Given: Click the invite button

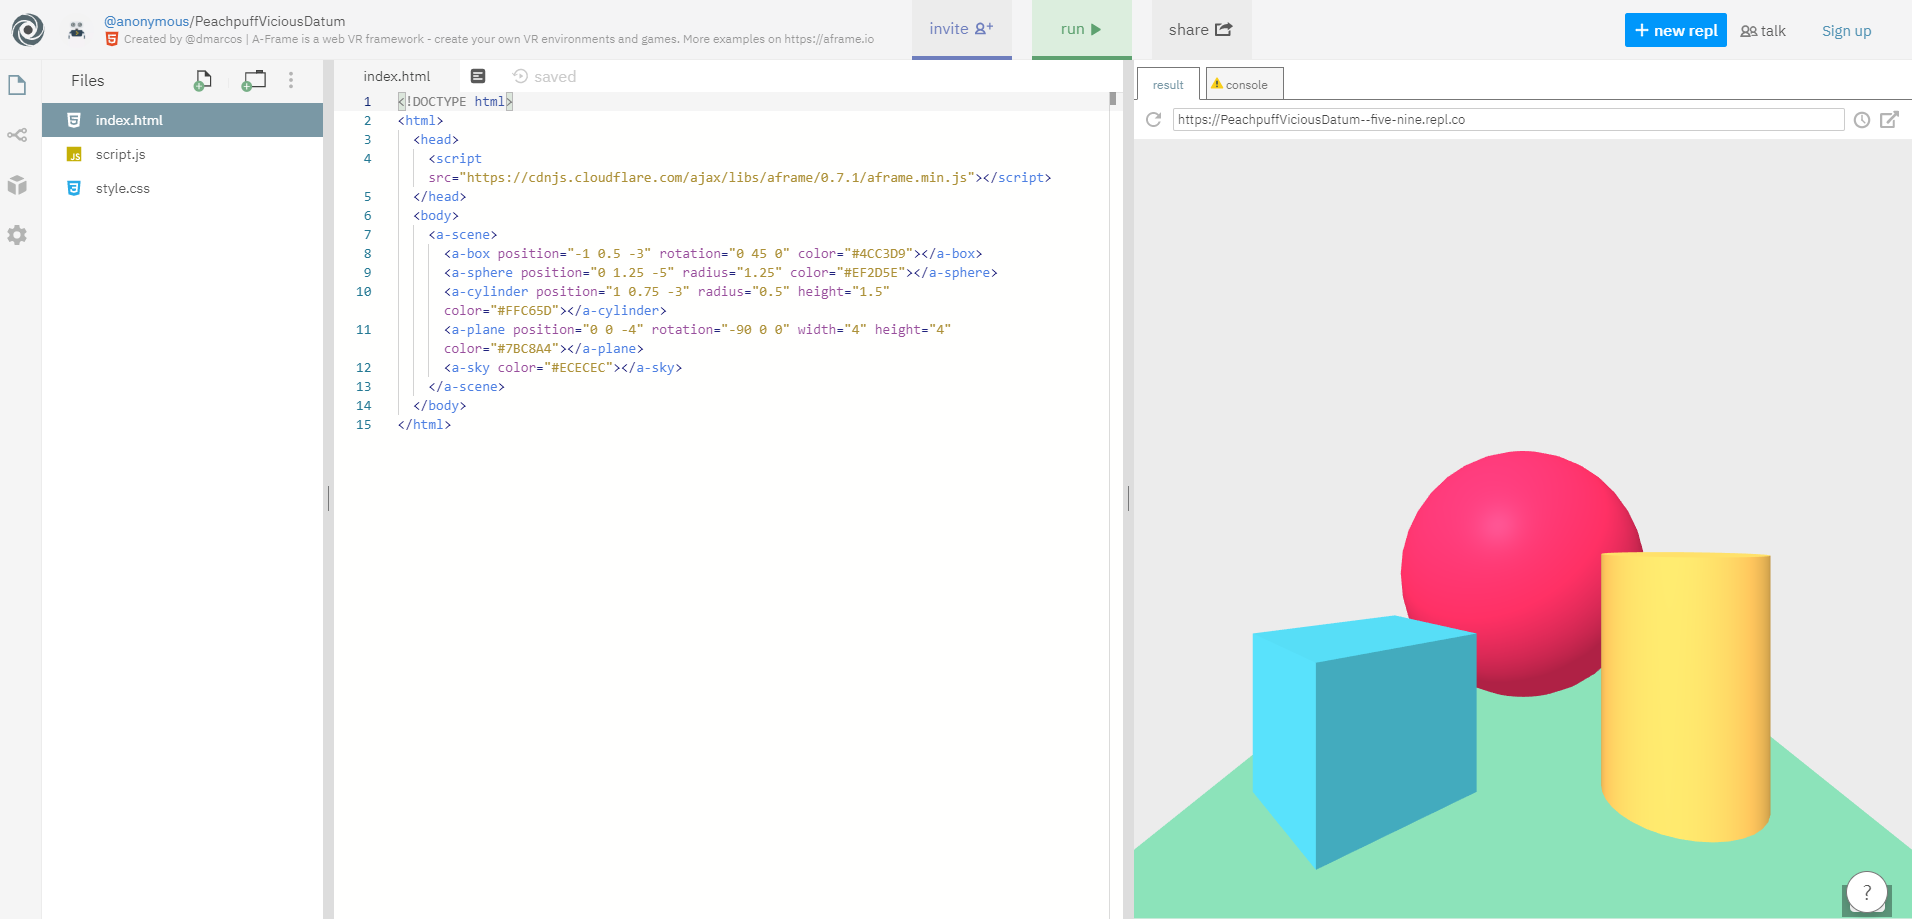Looking at the screenshot, I should 961,29.
